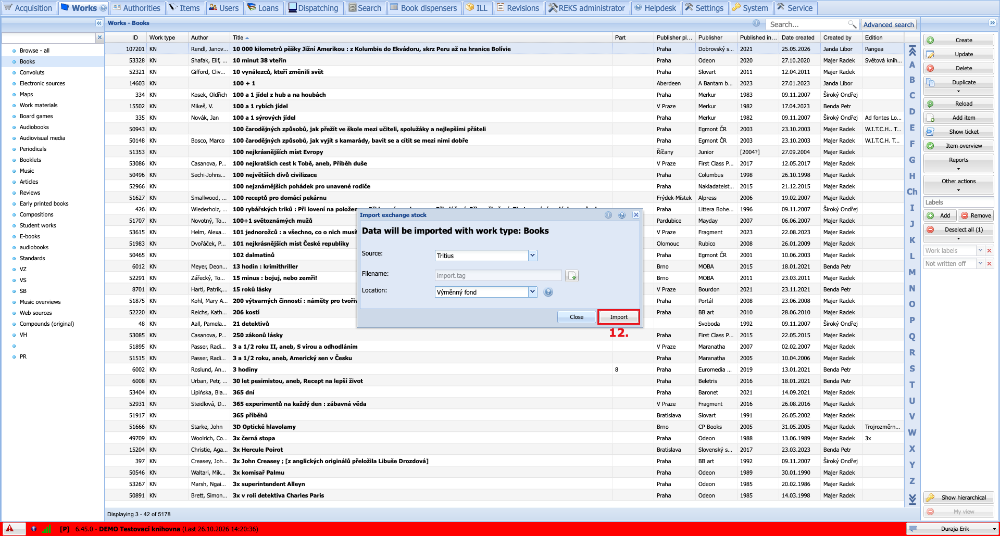Expand the Reports dropdown button
Image resolution: width=1000 pixels, height=536 pixels.
959,163
